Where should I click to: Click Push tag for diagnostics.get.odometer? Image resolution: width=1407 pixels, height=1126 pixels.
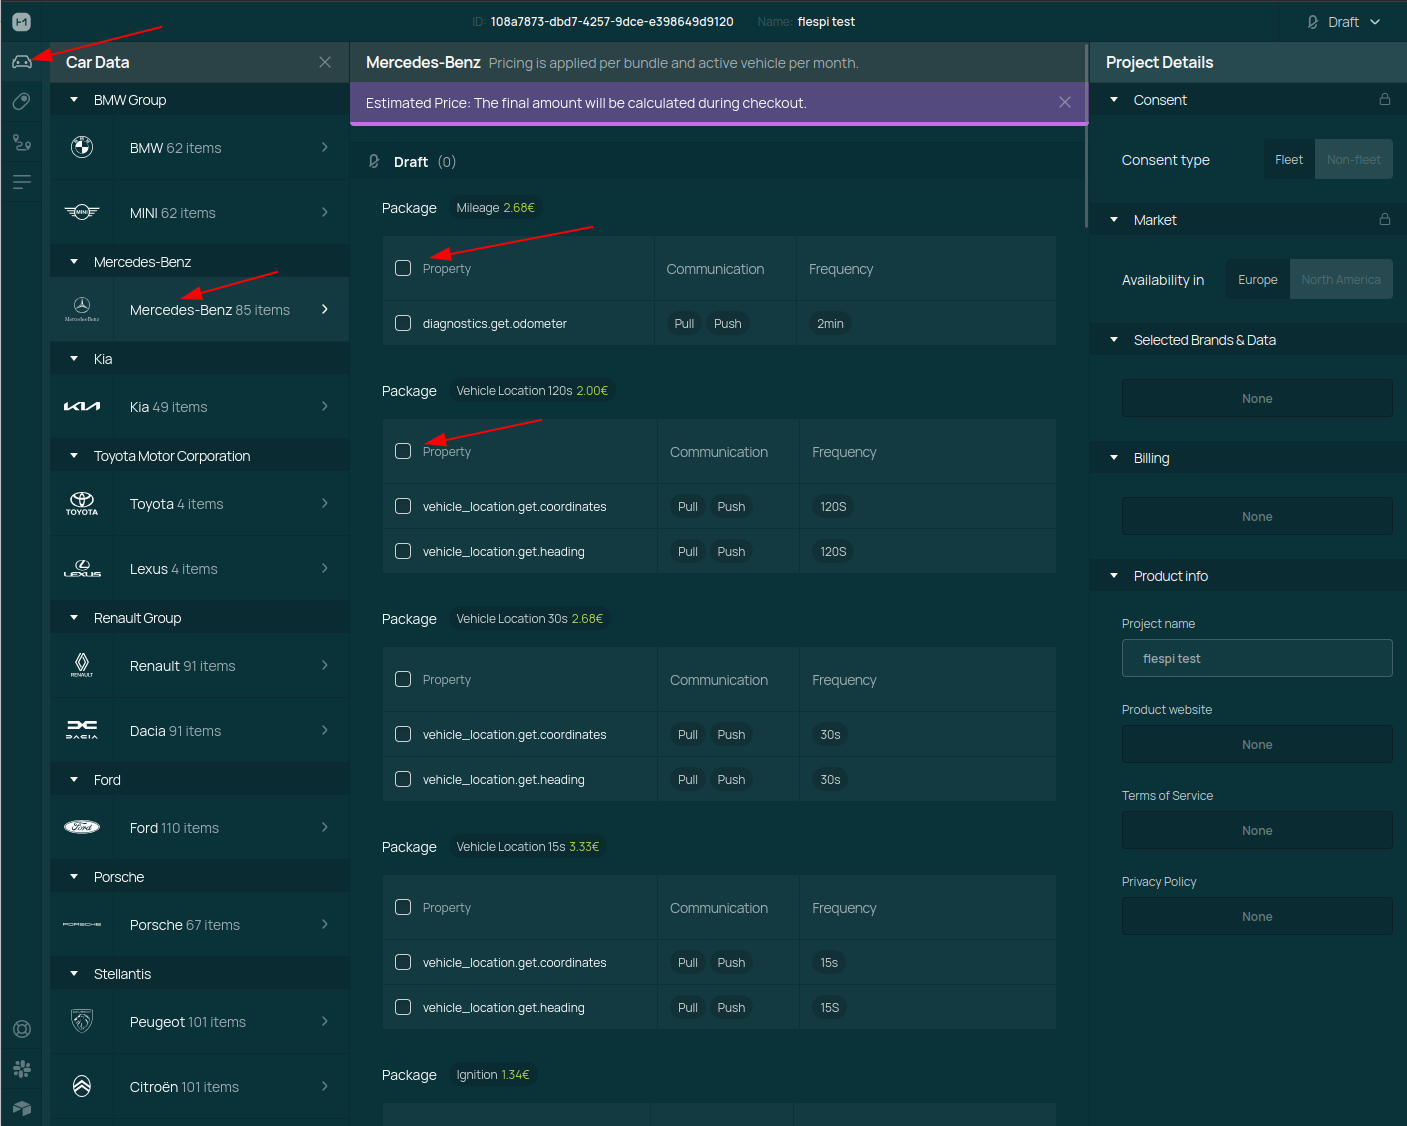[x=728, y=323]
